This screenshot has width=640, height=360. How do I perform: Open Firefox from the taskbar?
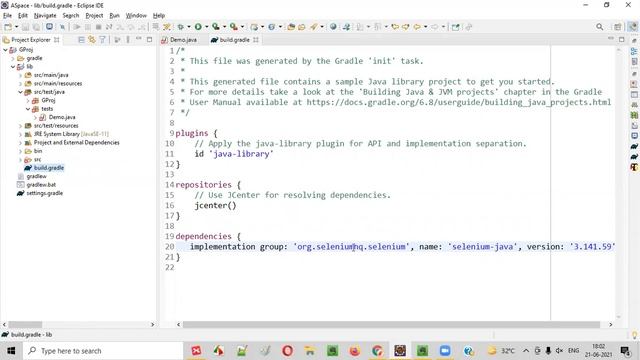[355, 351]
